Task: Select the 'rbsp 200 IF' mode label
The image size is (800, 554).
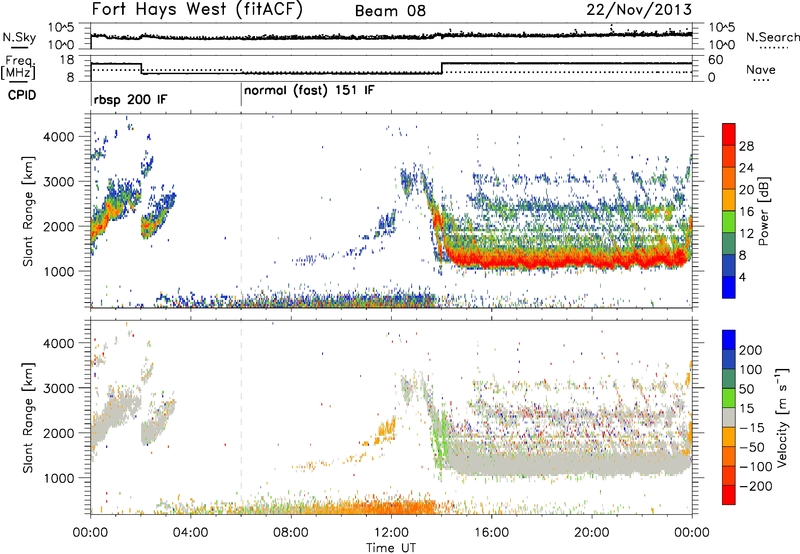Action: [131, 99]
